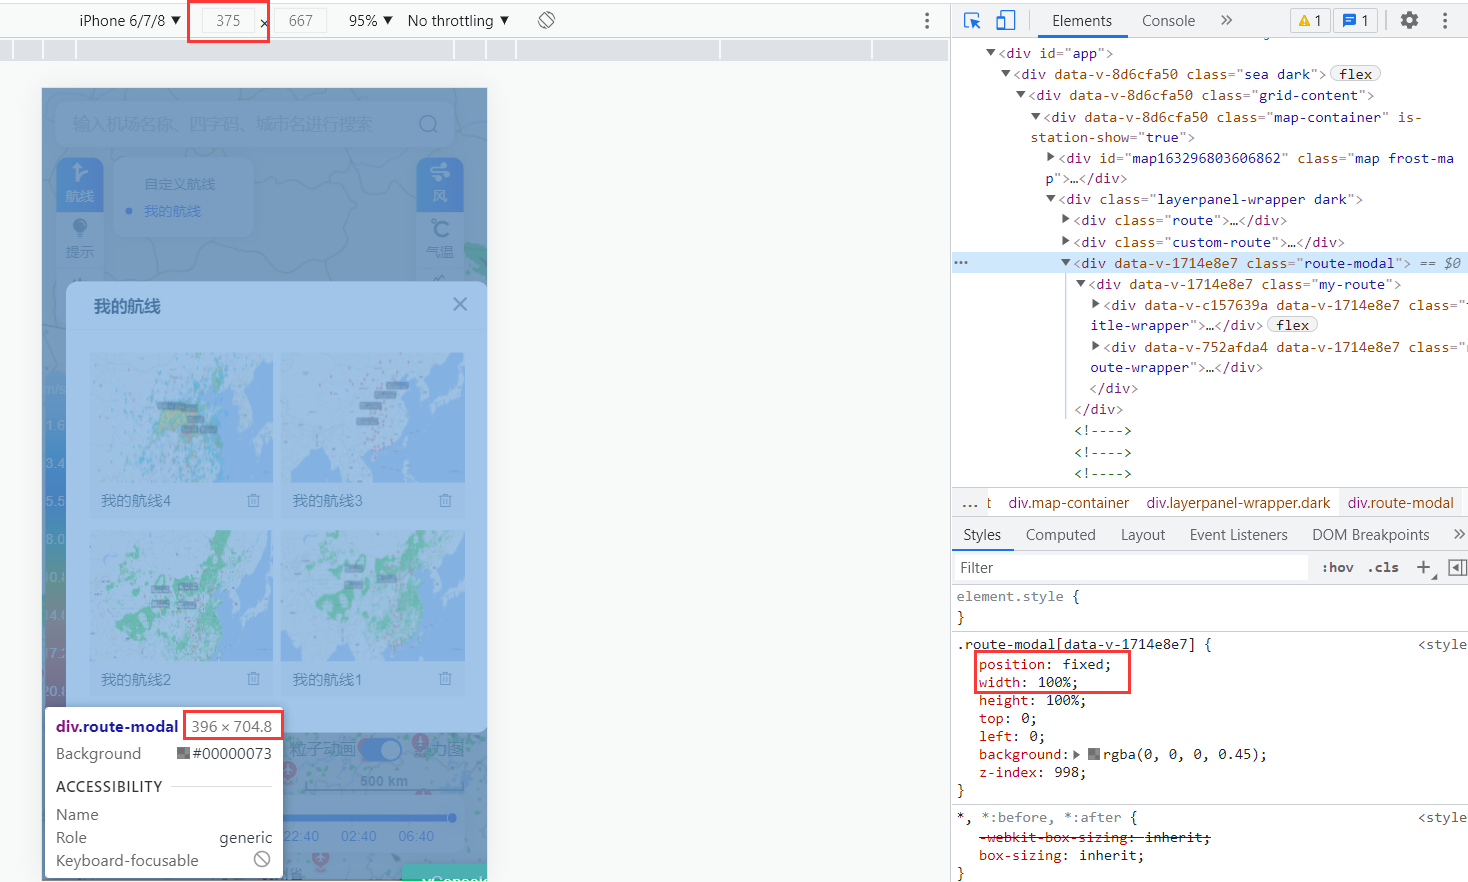
Task: Open the 我的航线1 route thumbnail
Action: (x=372, y=596)
